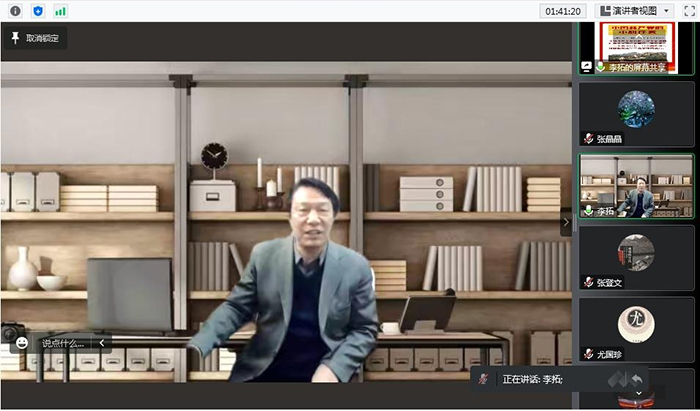
Task: Click the meeting info icon
Action: click(x=15, y=11)
